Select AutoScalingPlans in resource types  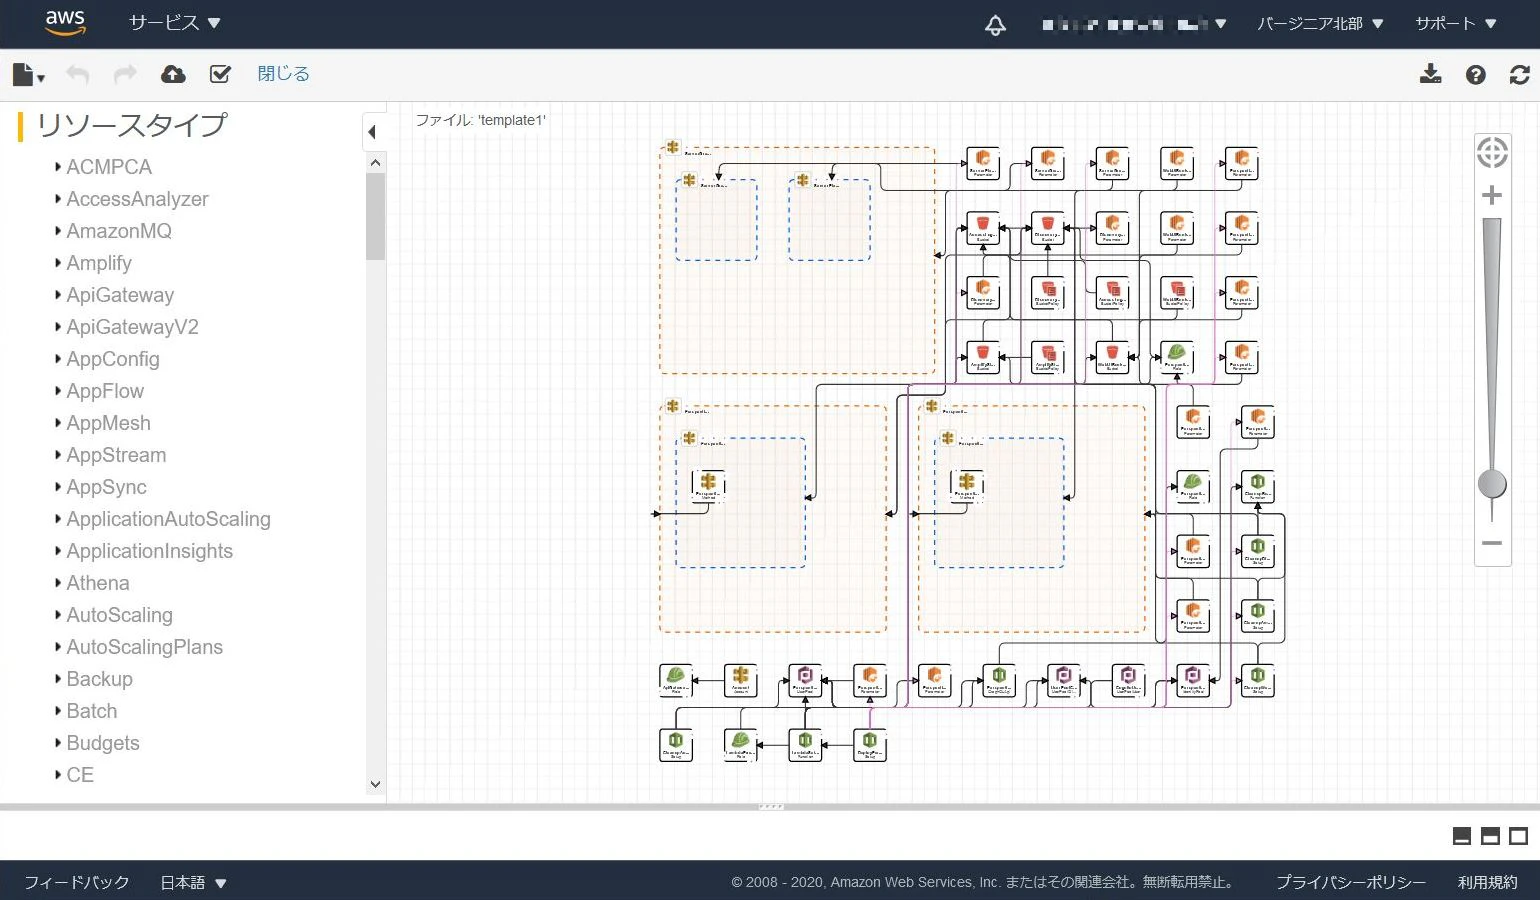pos(144,647)
